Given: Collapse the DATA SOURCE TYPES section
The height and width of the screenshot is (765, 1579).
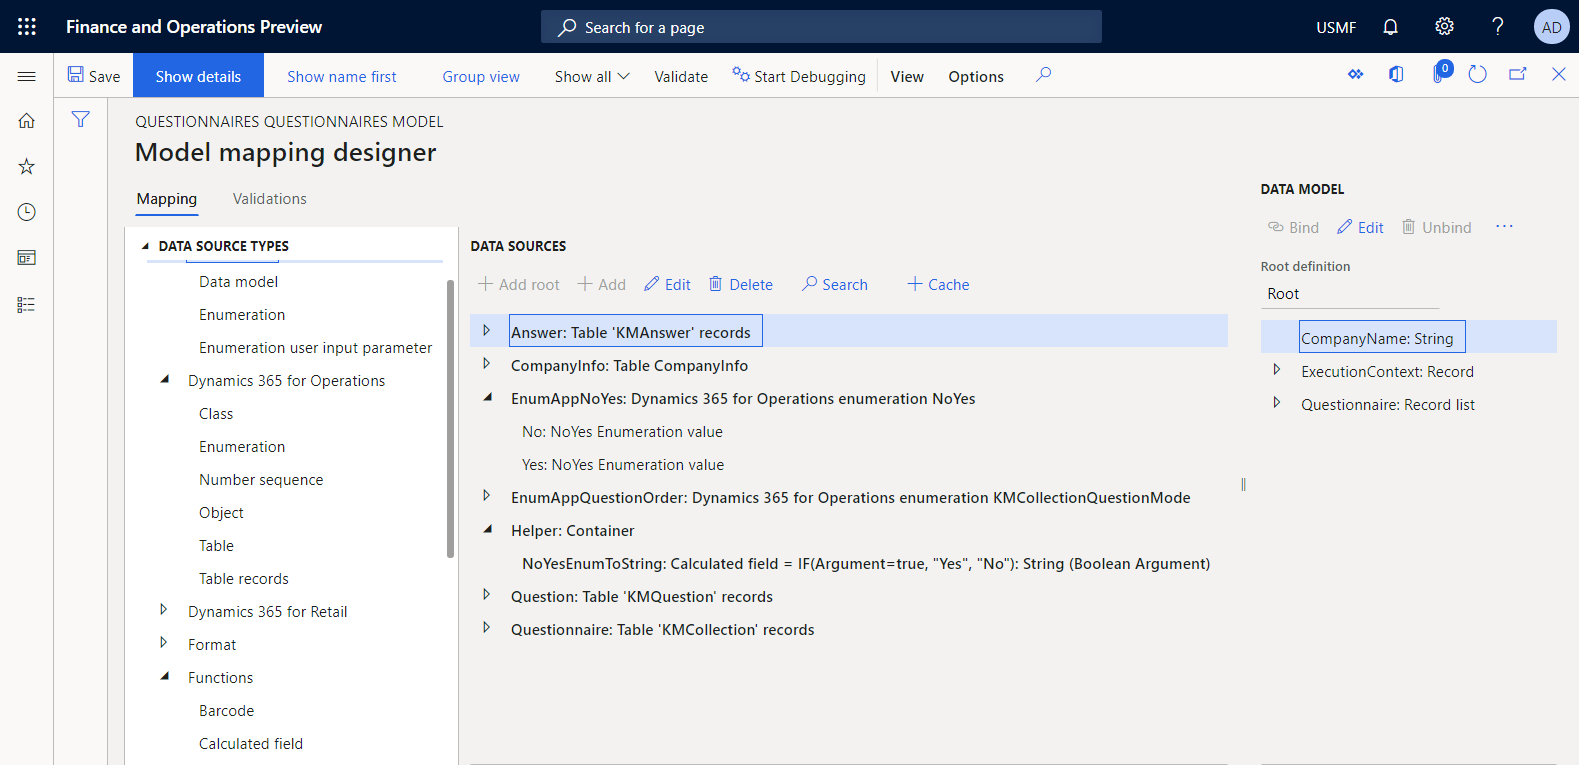Looking at the screenshot, I should [x=145, y=246].
